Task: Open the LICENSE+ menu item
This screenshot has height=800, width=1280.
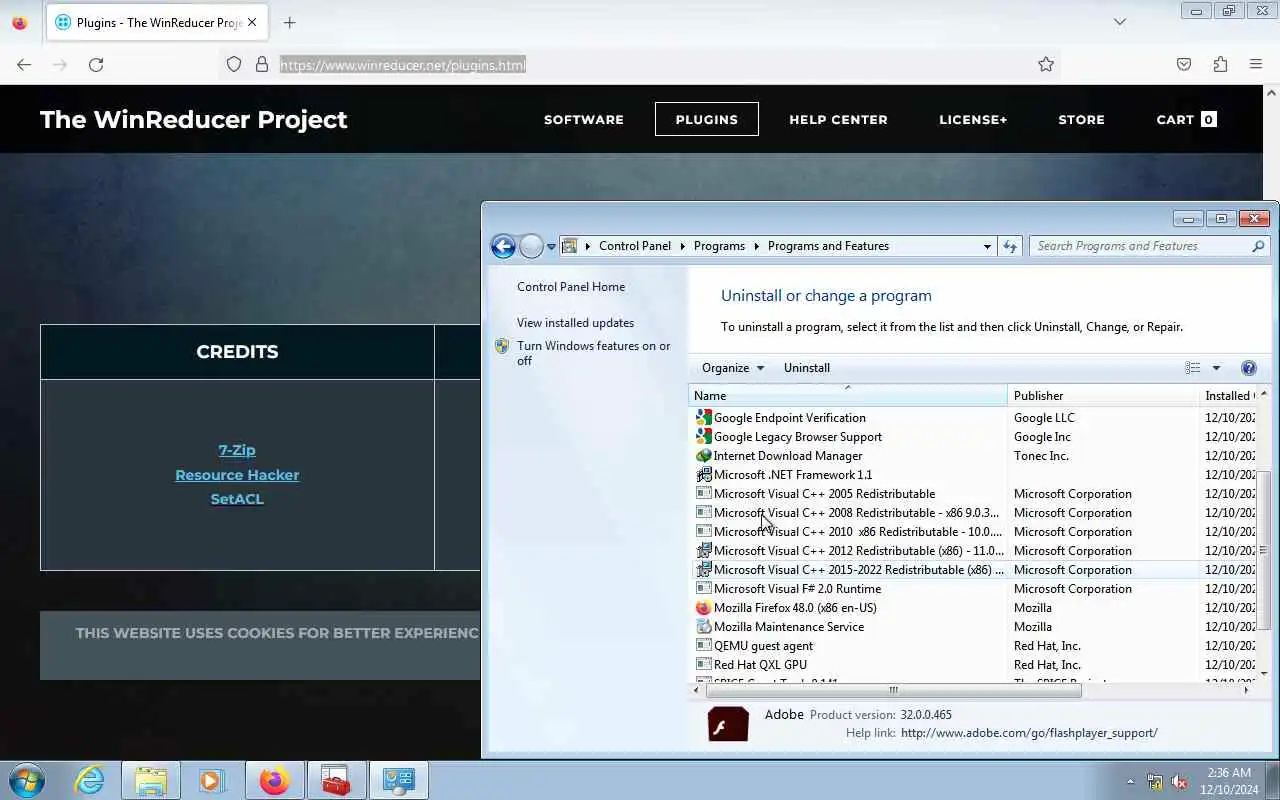Action: (x=973, y=119)
